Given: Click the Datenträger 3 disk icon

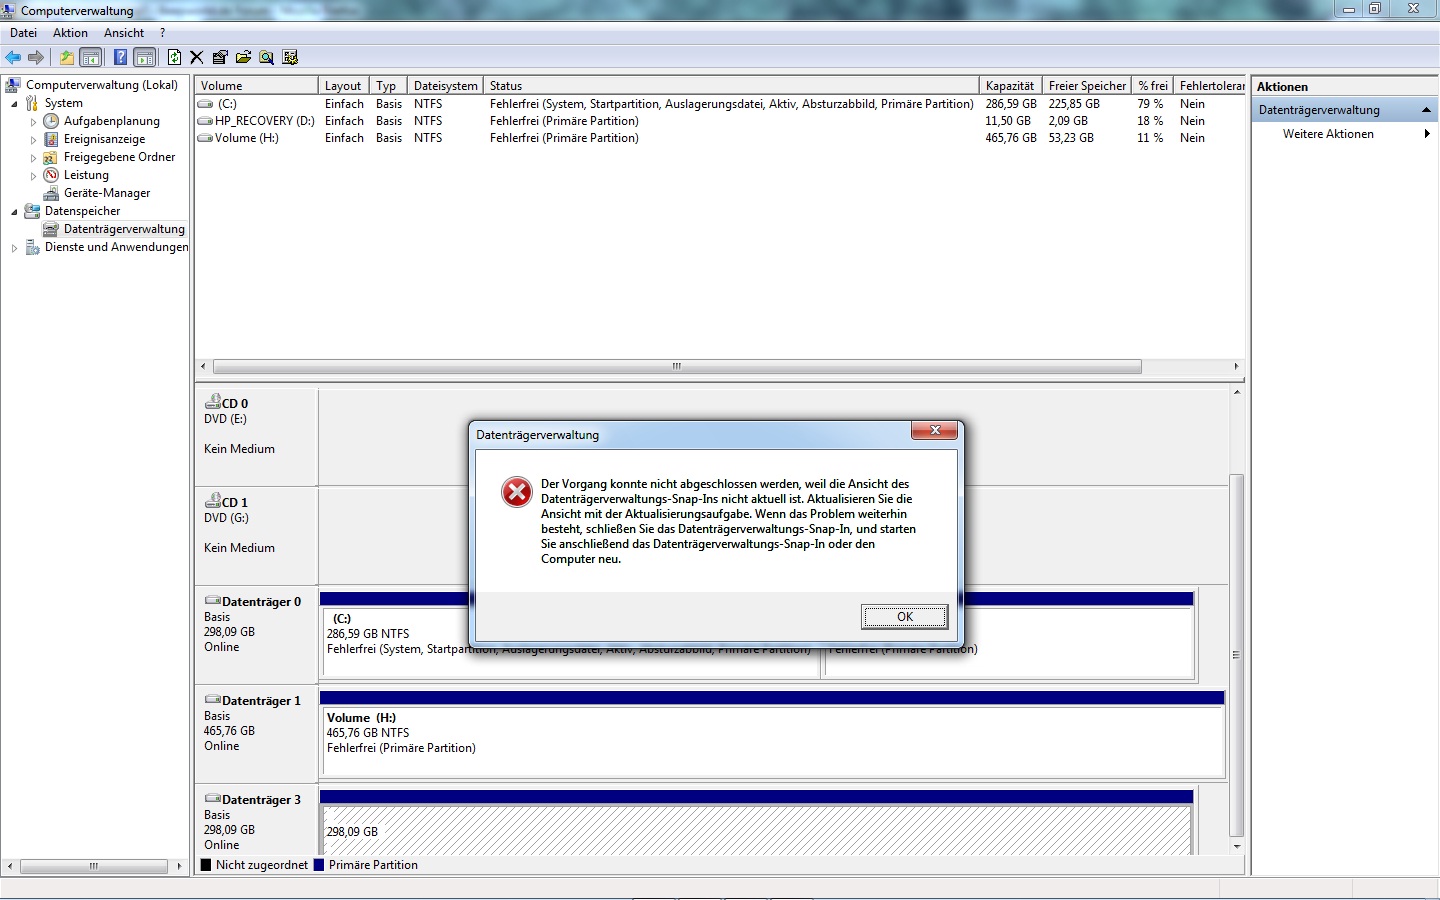Looking at the screenshot, I should pyautogui.click(x=213, y=799).
